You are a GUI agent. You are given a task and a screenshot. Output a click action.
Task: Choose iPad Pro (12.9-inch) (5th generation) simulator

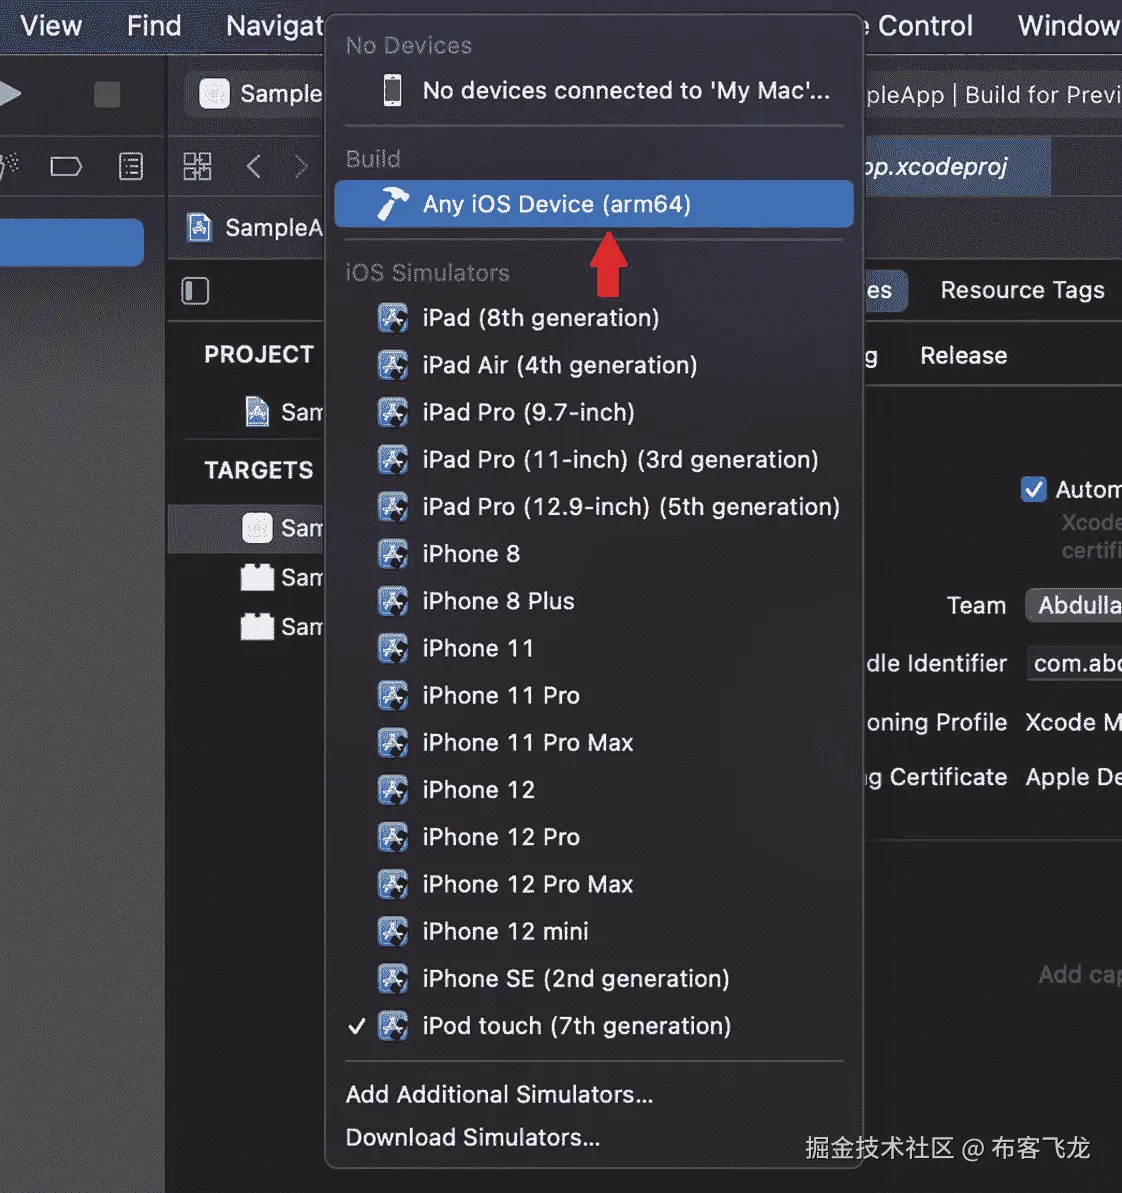(x=593, y=507)
